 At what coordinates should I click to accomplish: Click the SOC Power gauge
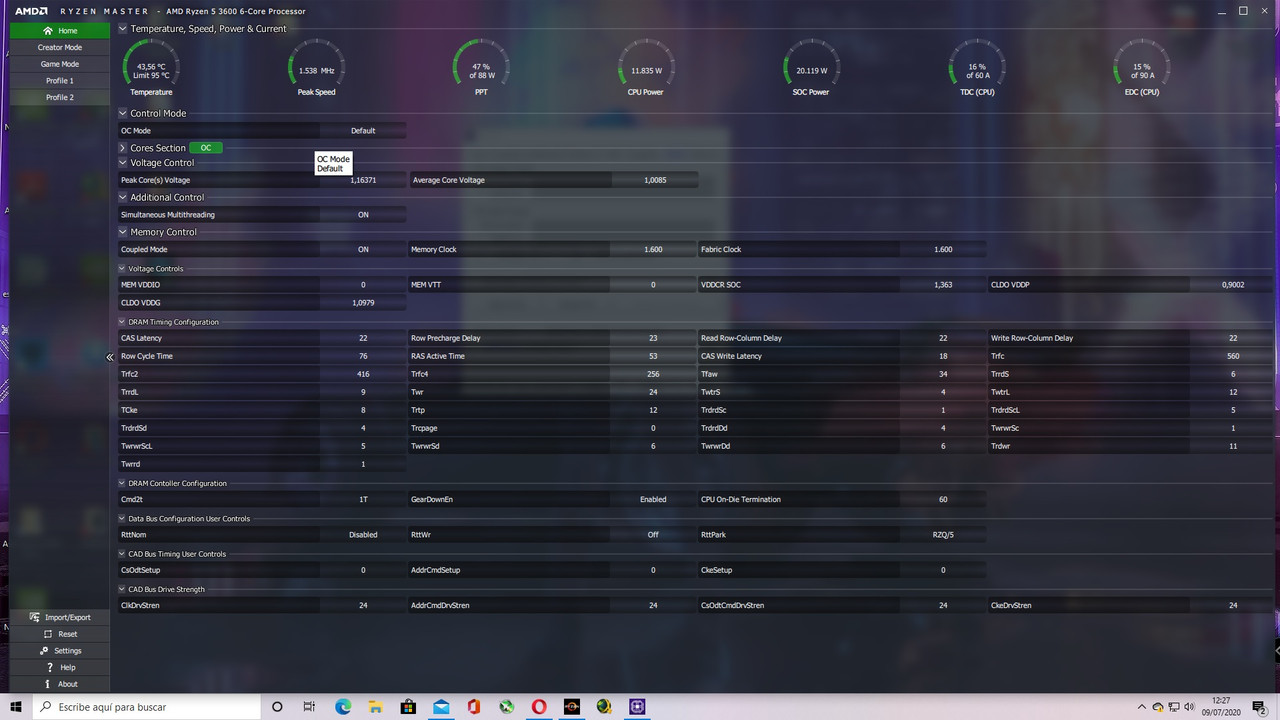(811, 68)
